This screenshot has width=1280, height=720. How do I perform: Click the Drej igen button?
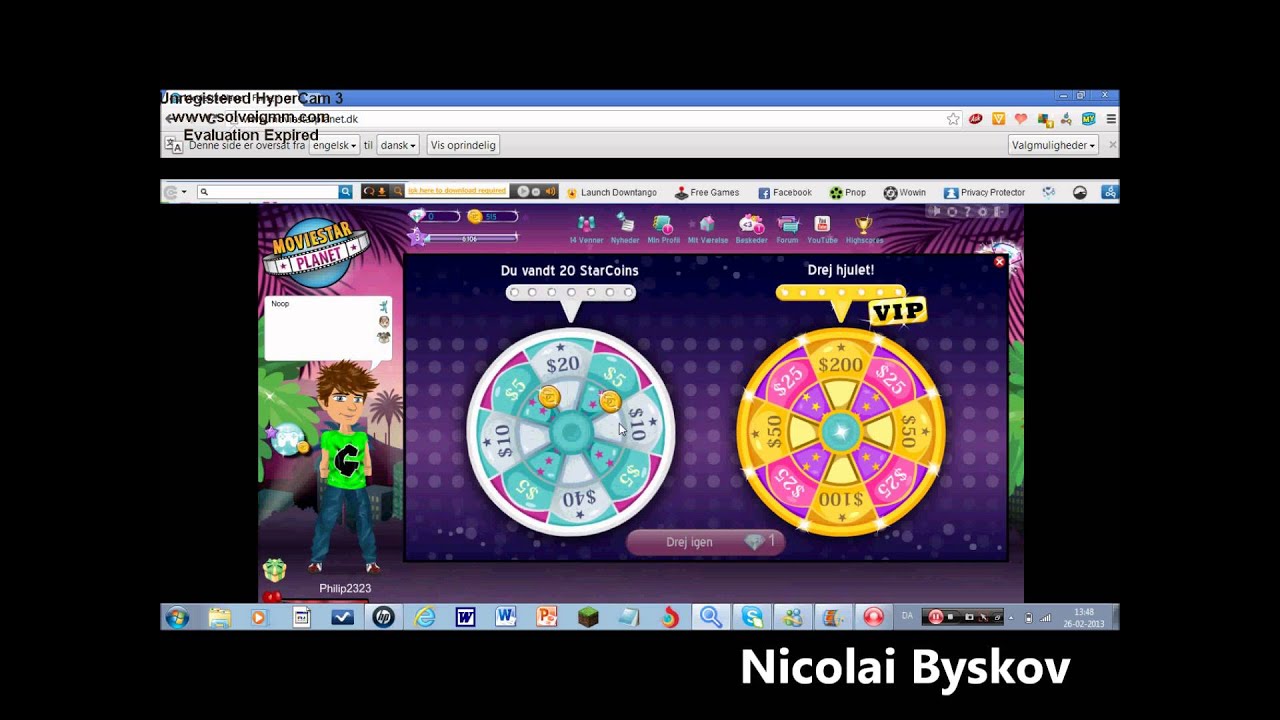click(705, 542)
